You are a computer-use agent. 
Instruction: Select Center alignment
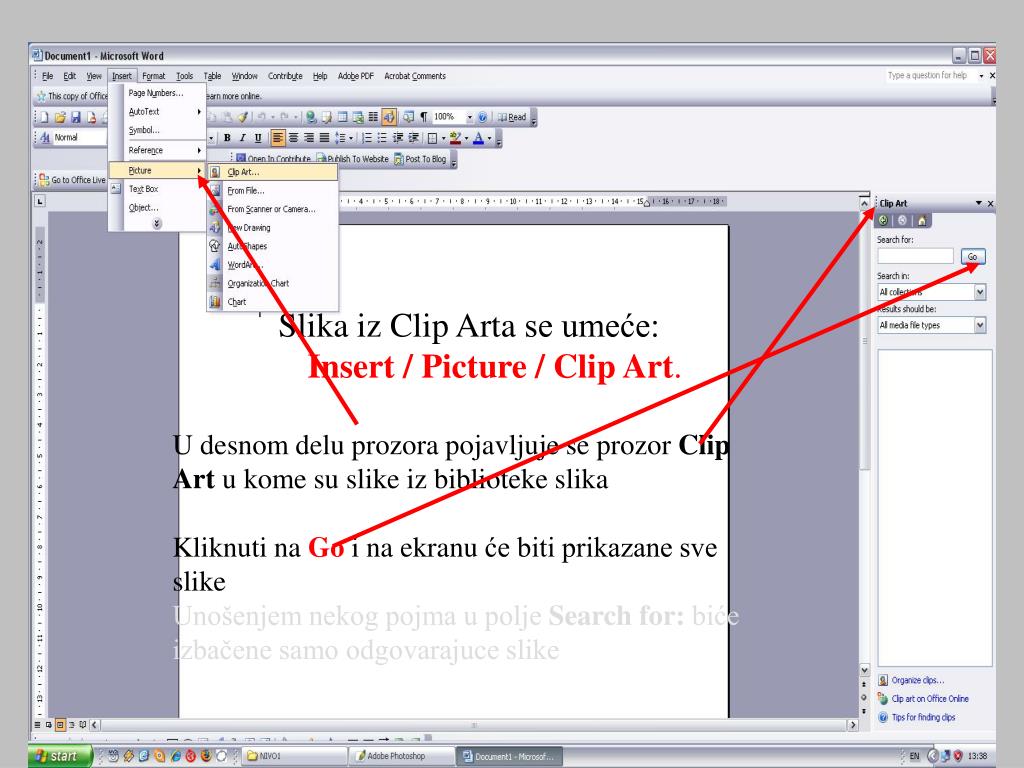293,138
